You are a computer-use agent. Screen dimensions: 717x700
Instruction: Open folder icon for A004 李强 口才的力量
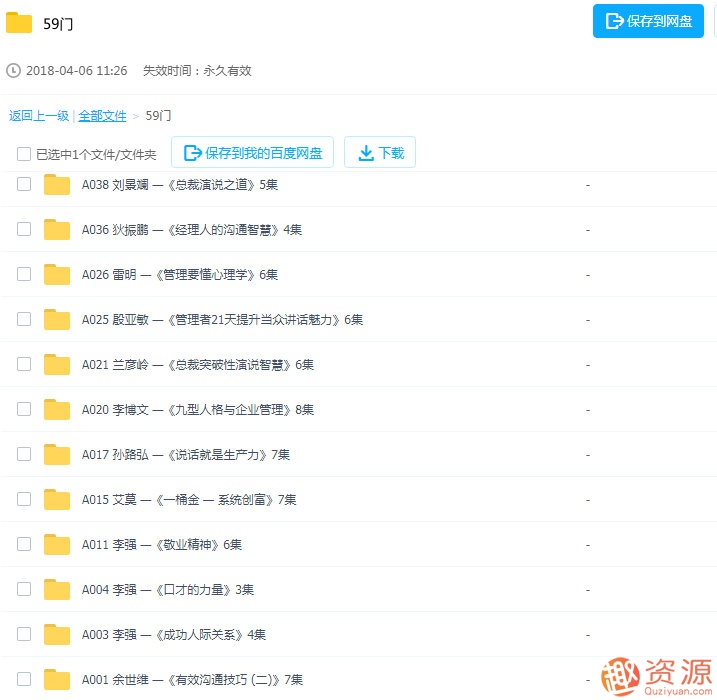click(57, 589)
